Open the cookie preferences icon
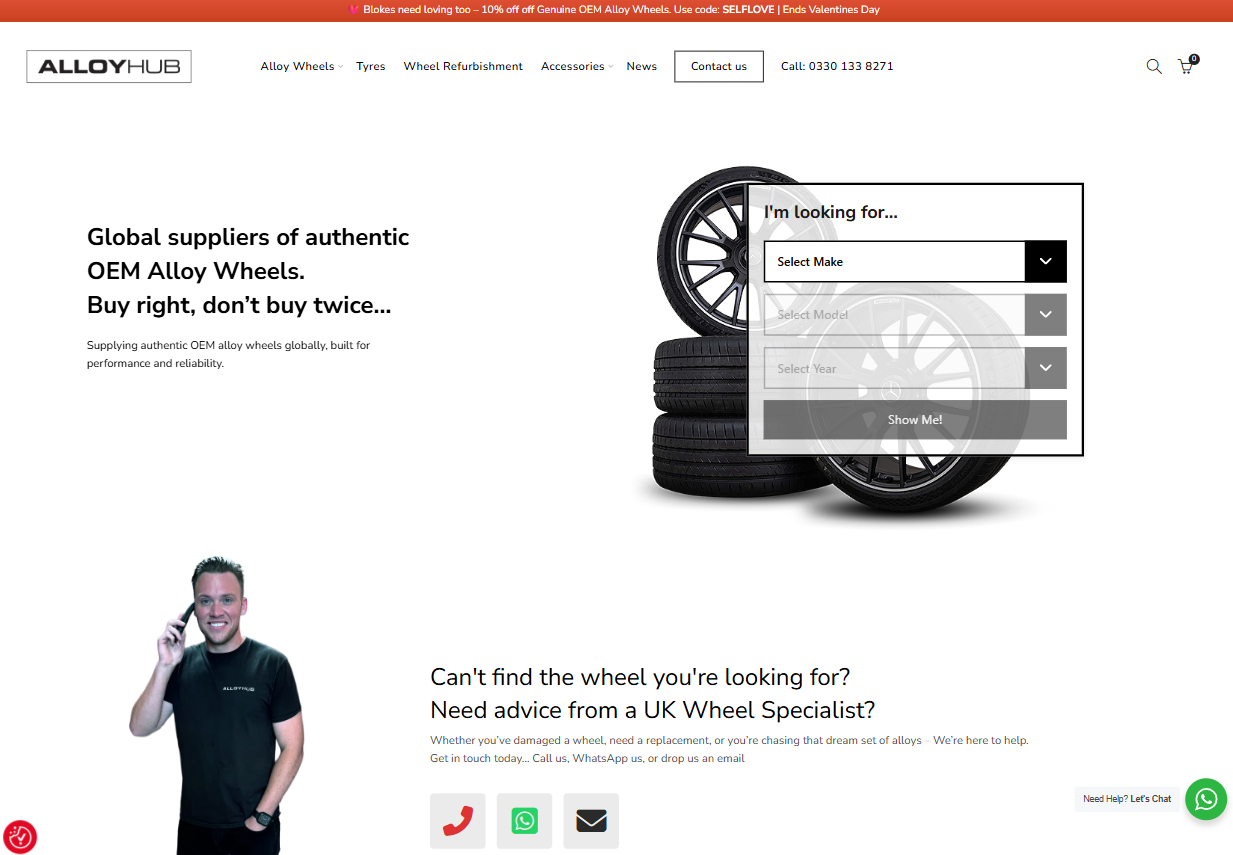The width and height of the screenshot is (1233, 855). [20, 837]
